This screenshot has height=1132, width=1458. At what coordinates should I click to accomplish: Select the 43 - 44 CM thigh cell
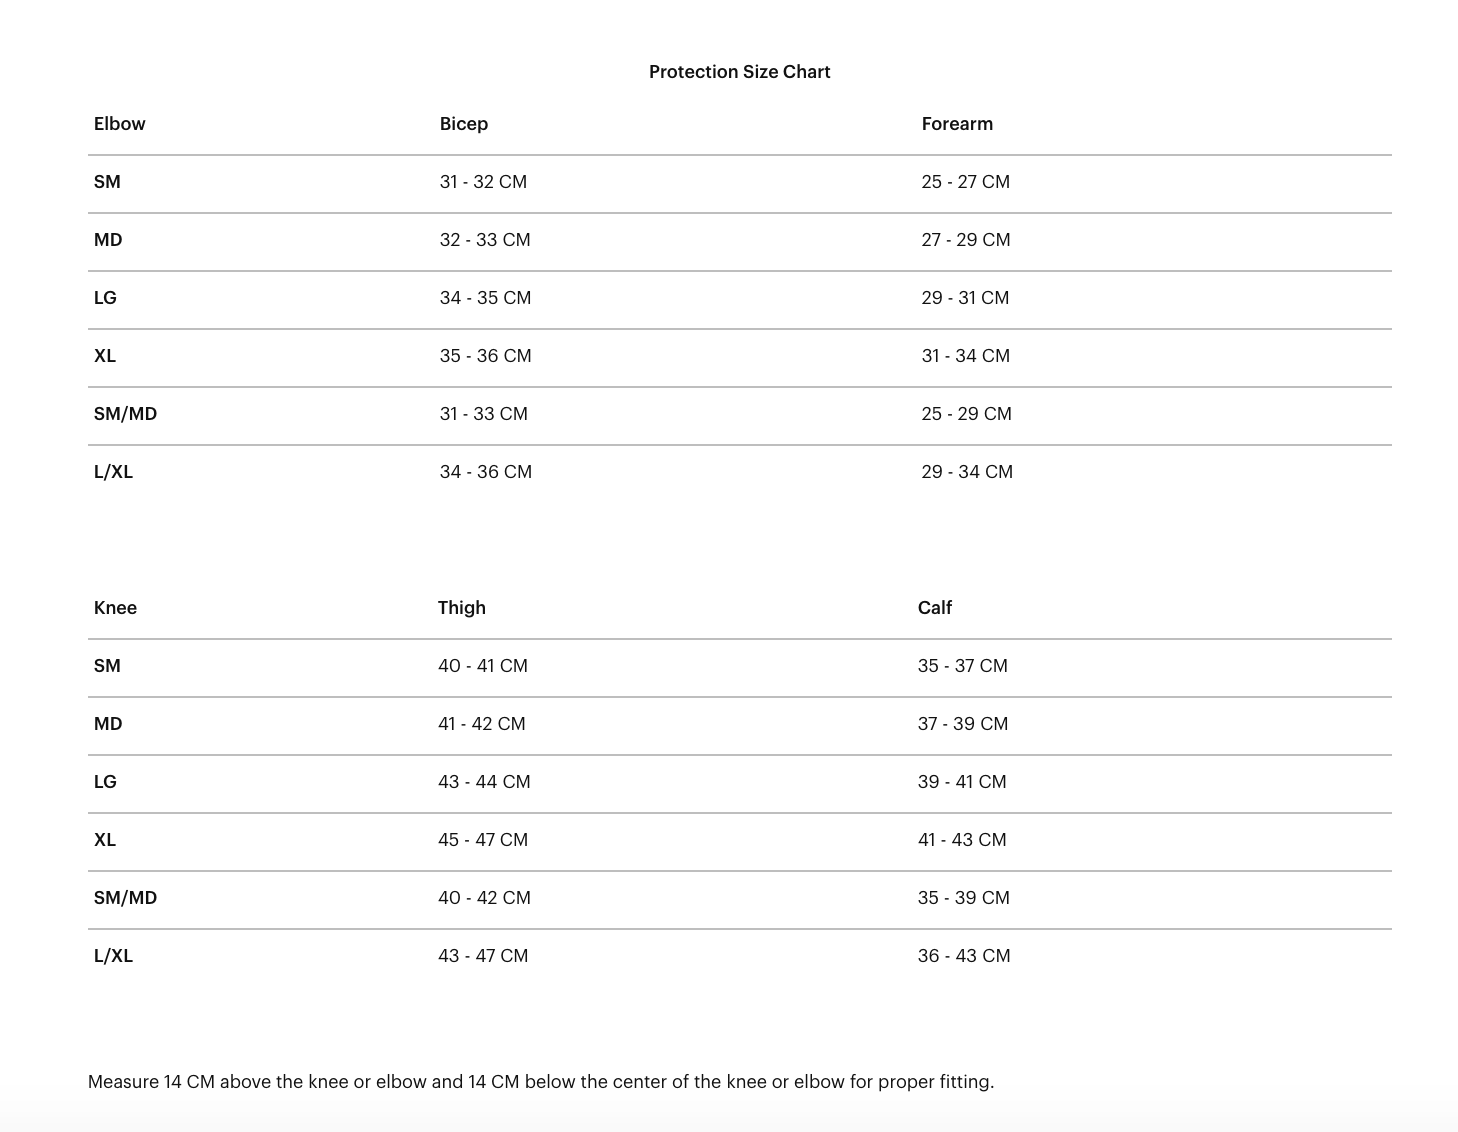484,782
